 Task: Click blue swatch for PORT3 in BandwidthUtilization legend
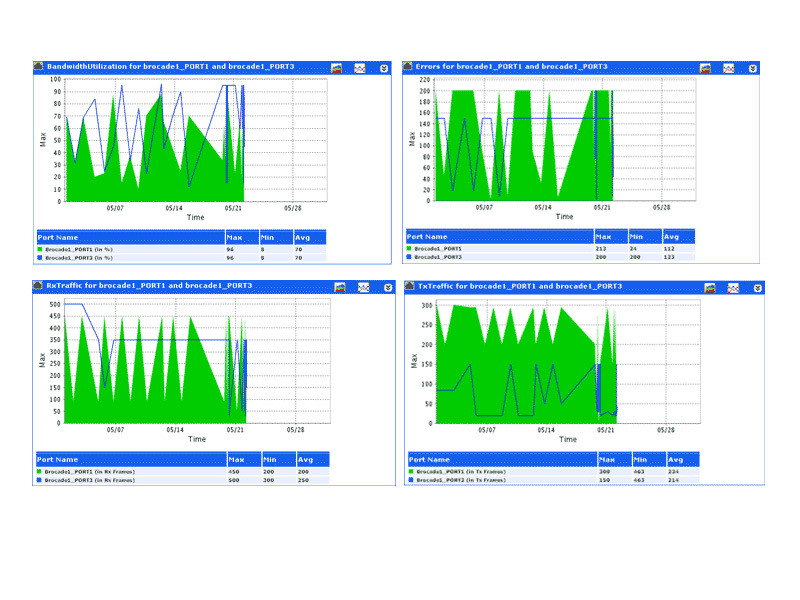tap(40, 258)
